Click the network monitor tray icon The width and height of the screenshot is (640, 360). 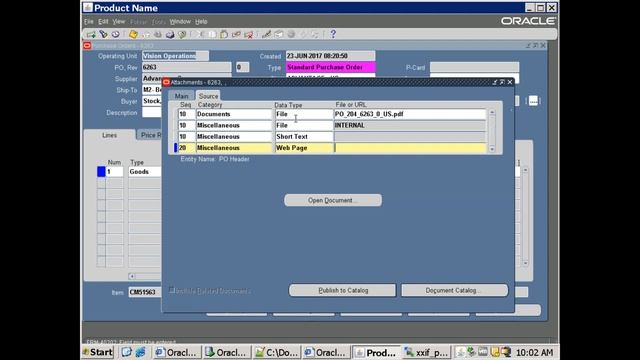pyautogui.click(x=506, y=352)
